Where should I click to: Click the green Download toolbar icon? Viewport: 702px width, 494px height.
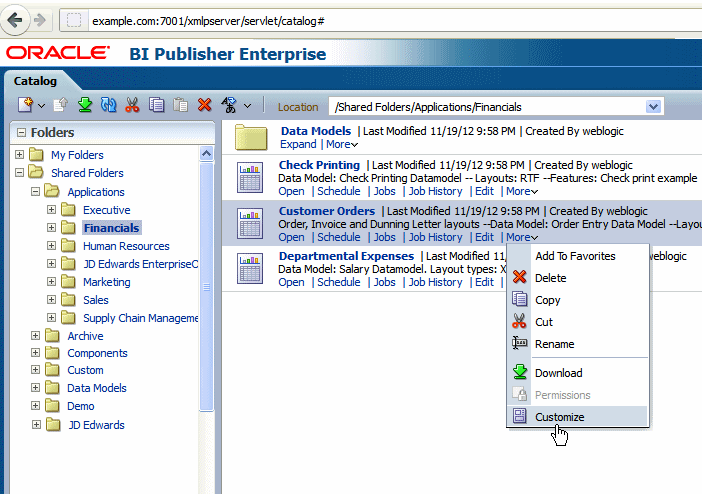(x=85, y=105)
